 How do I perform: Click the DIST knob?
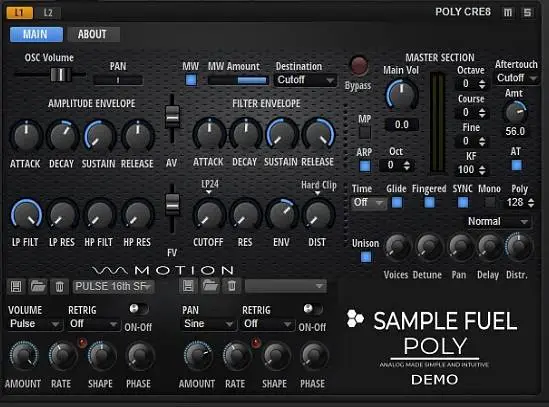click(318, 214)
